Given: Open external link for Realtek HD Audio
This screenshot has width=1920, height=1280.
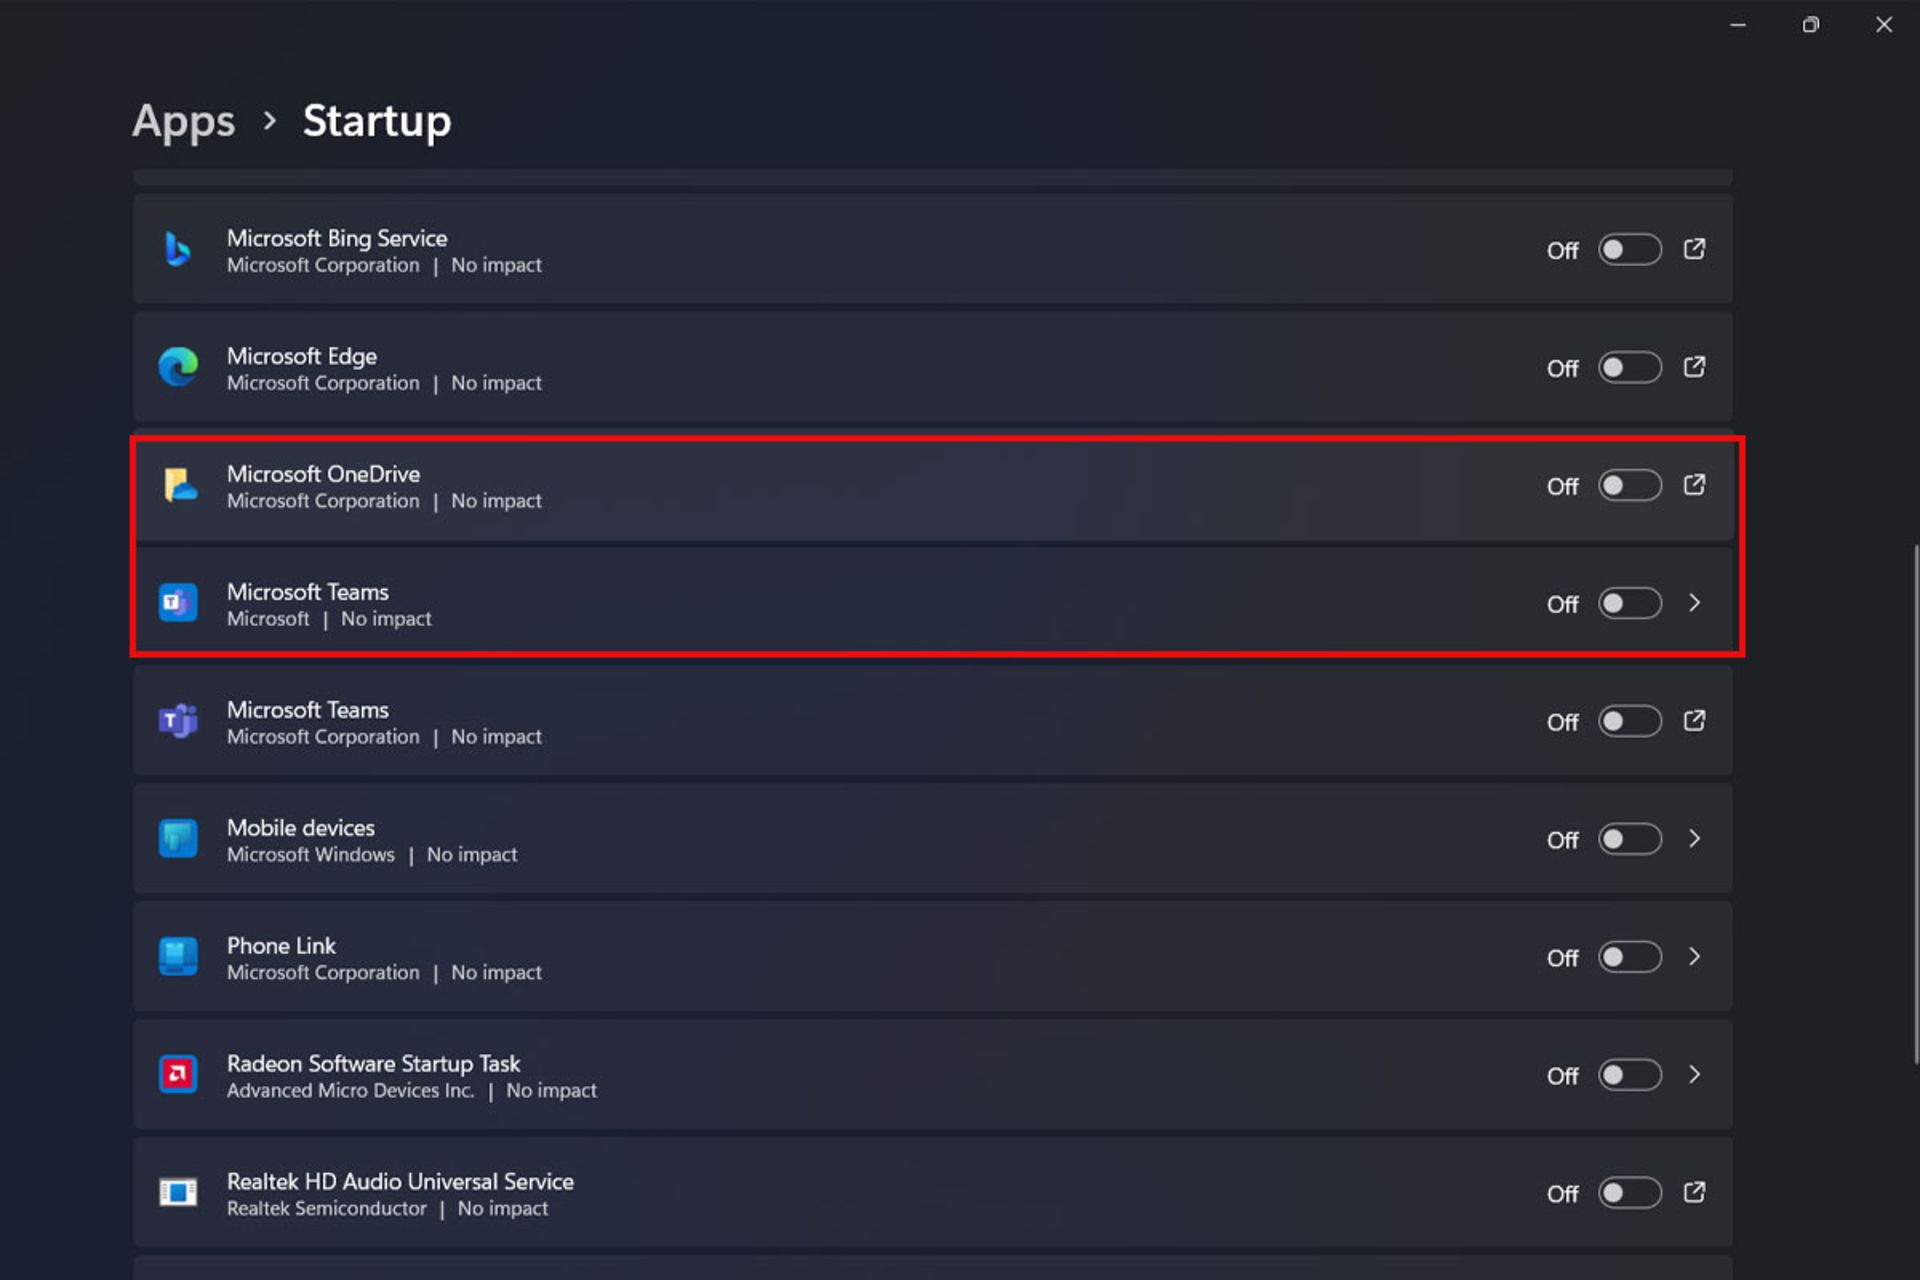Looking at the screenshot, I should 1694,1192.
